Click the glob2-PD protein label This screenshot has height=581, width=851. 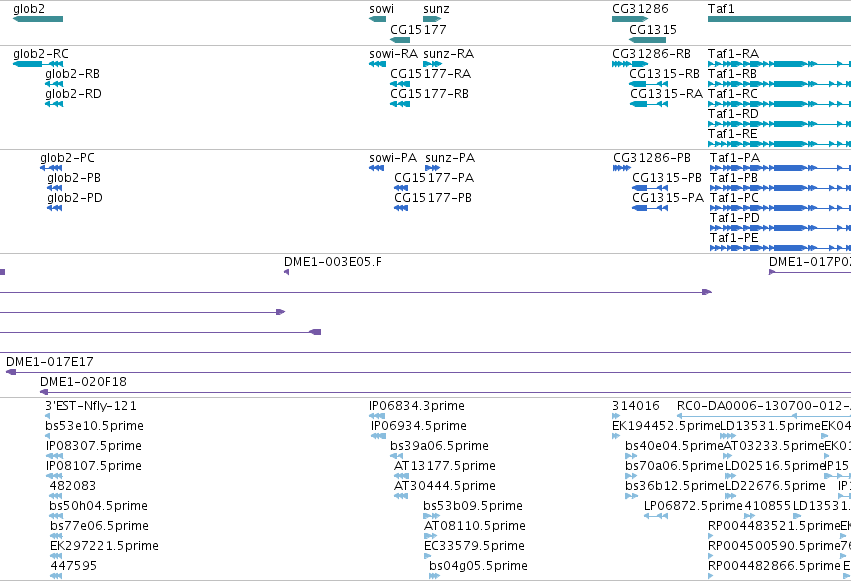pos(75,198)
